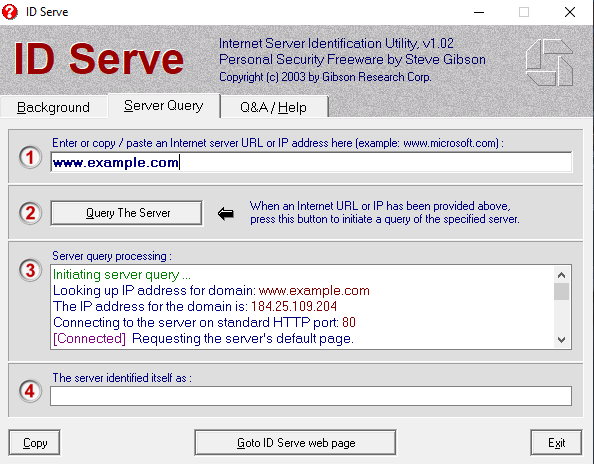Click the scroll up arrow in query log
The height and width of the screenshot is (464, 594).
(561, 275)
